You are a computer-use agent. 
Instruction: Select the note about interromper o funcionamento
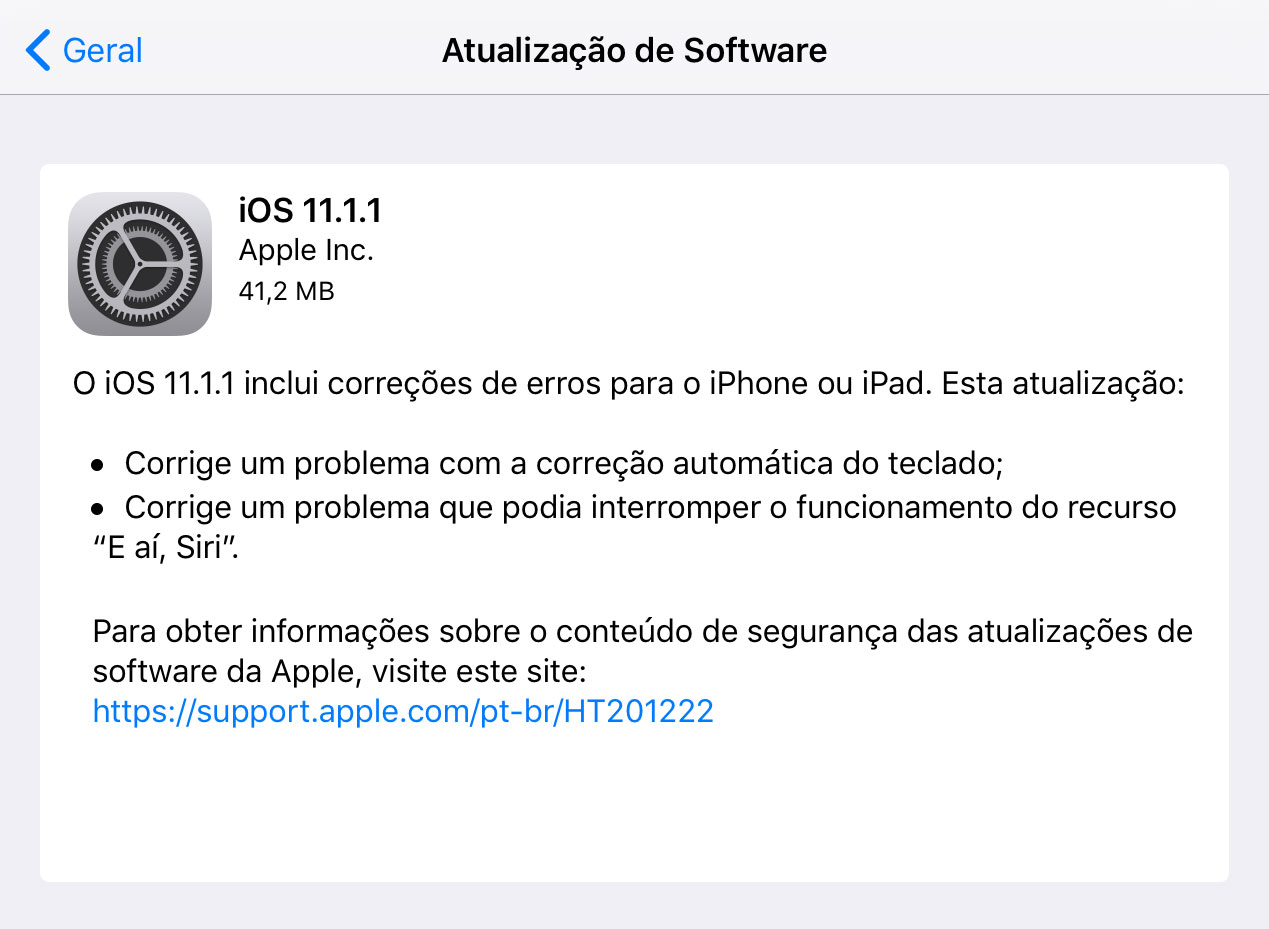click(650, 508)
